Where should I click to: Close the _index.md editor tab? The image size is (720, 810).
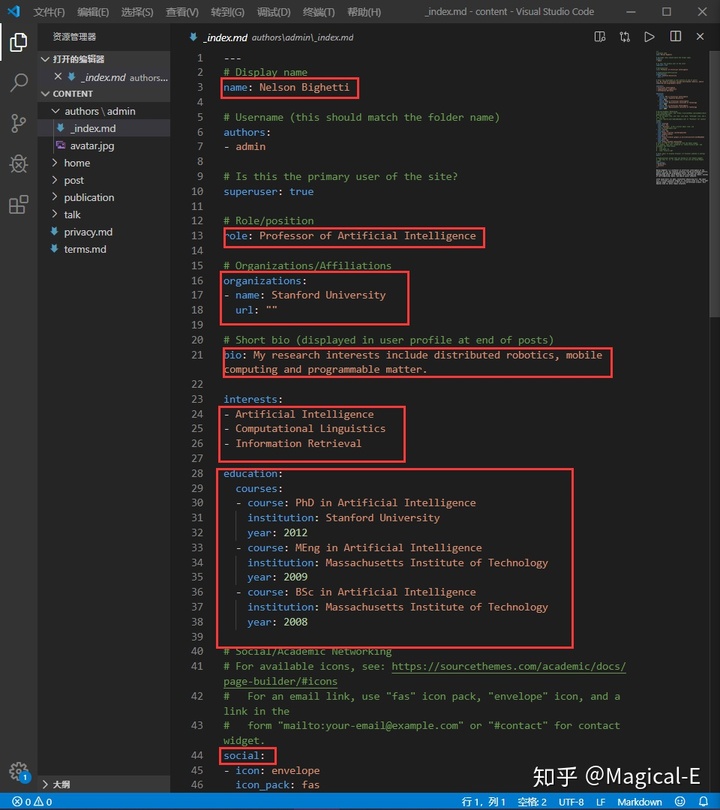700,37
